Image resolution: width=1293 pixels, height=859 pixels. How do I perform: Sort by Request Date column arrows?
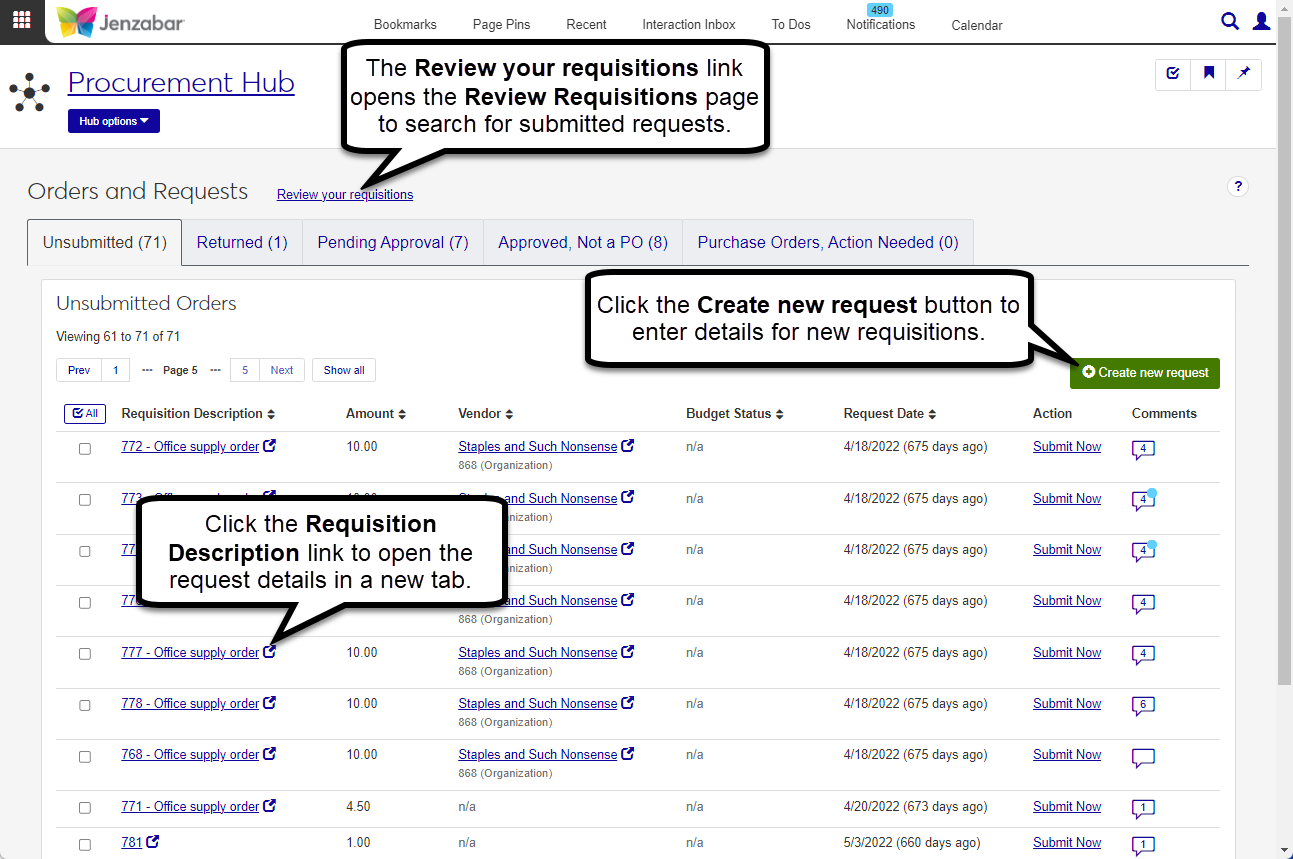click(x=932, y=414)
